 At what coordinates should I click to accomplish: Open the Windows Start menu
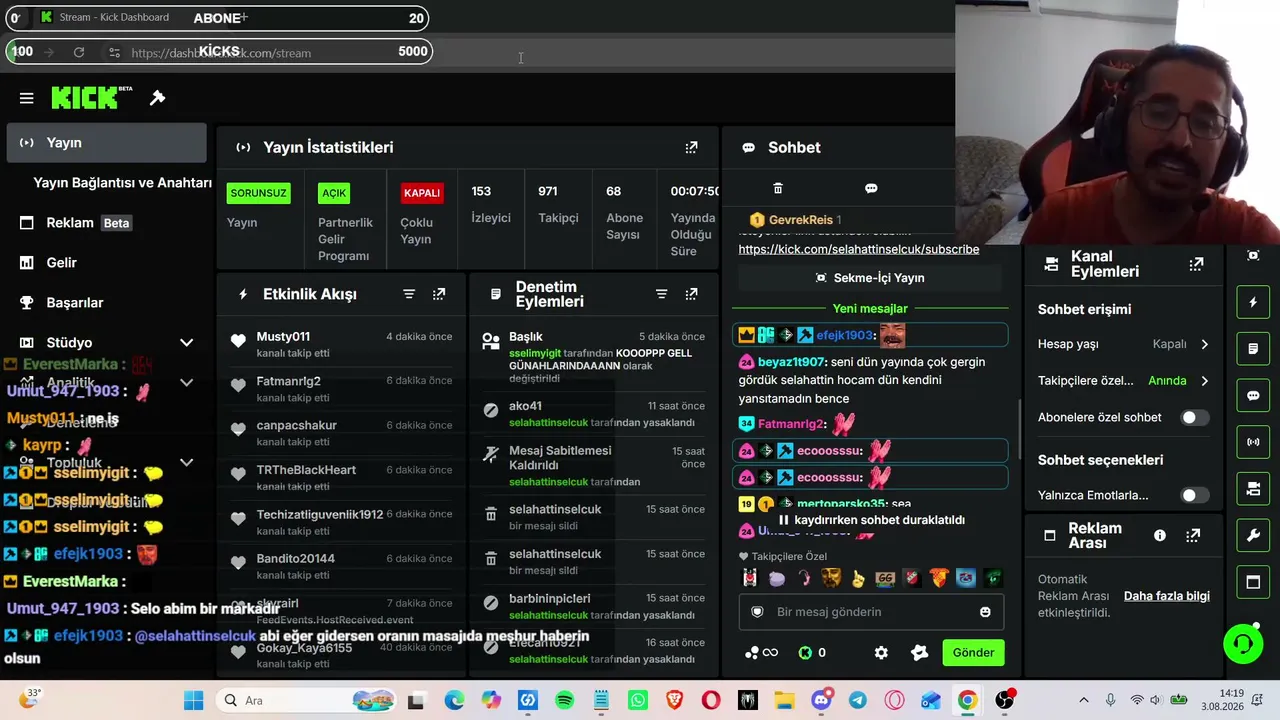pyautogui.click(x=194, y=700)
